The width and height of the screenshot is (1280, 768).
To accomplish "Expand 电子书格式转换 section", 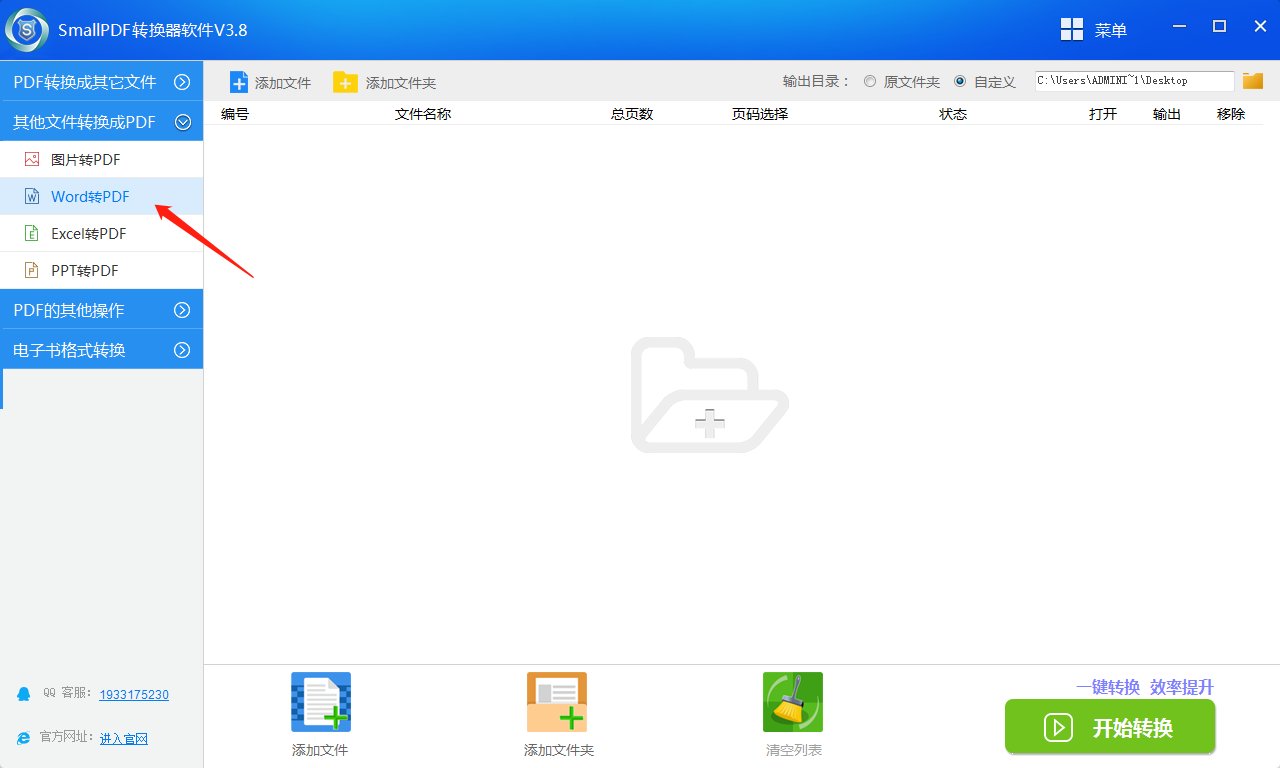I will point(101,350).
